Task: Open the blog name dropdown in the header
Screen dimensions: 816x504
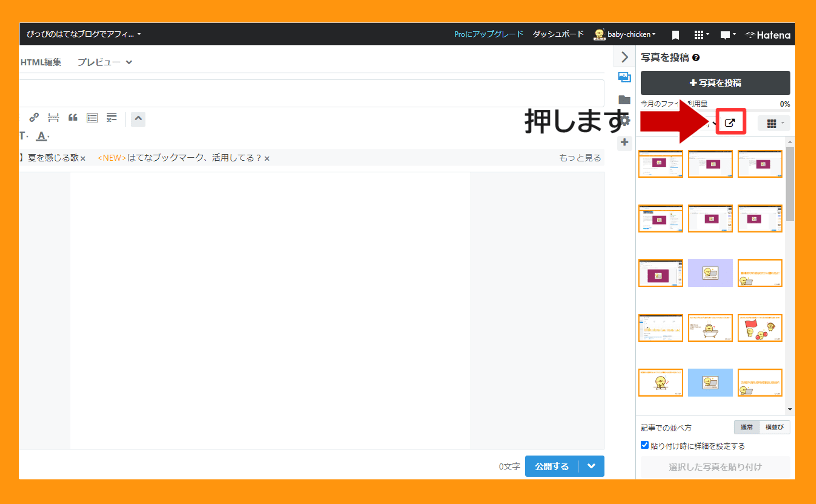Action: coord(84,34)
